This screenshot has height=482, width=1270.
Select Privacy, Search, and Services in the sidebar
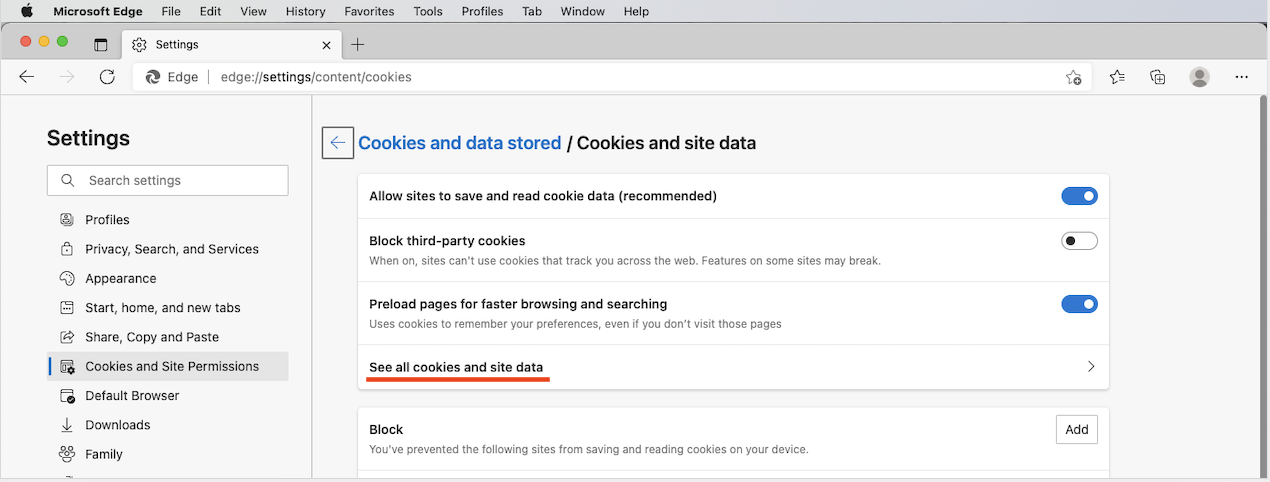tap(172, 249)
